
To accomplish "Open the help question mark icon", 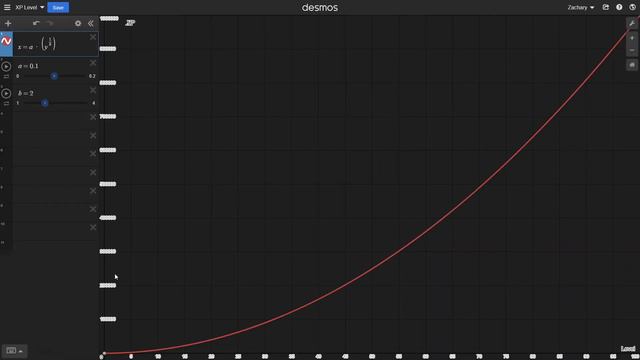I will [619, 7].
